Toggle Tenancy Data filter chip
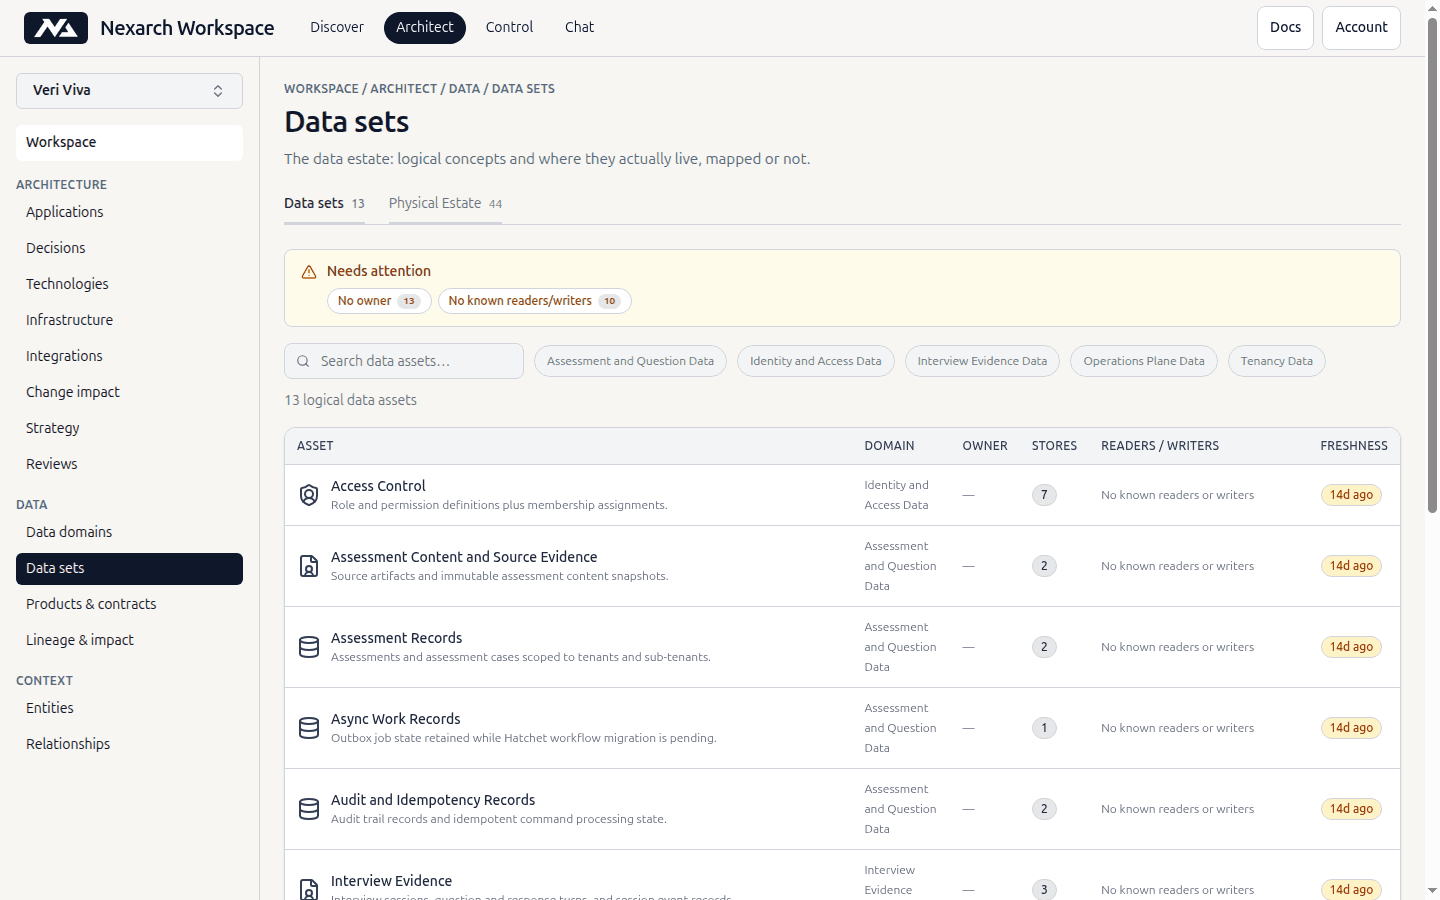The width and height of the screenshot is (1440, 900). pyautogui.click(x=1277, y=361)
